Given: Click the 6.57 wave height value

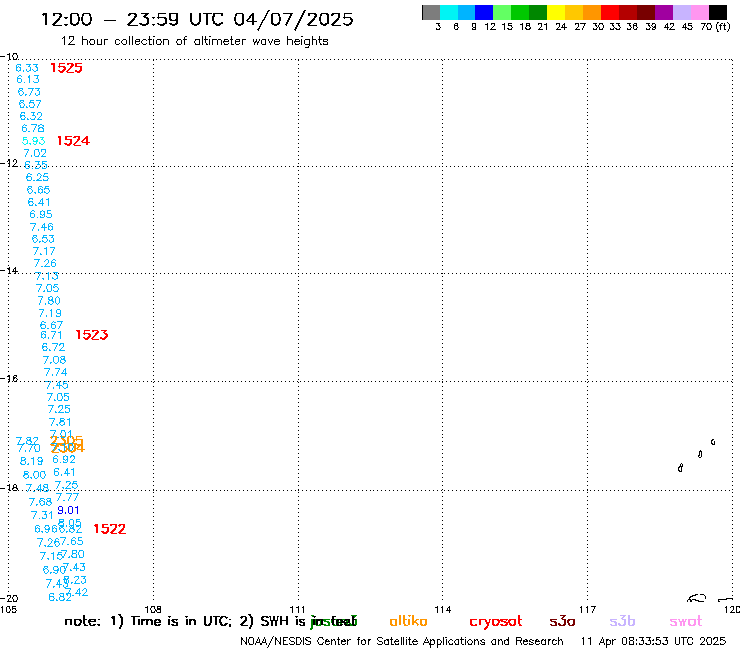Looking at the screenshot, I should [30, 104].
